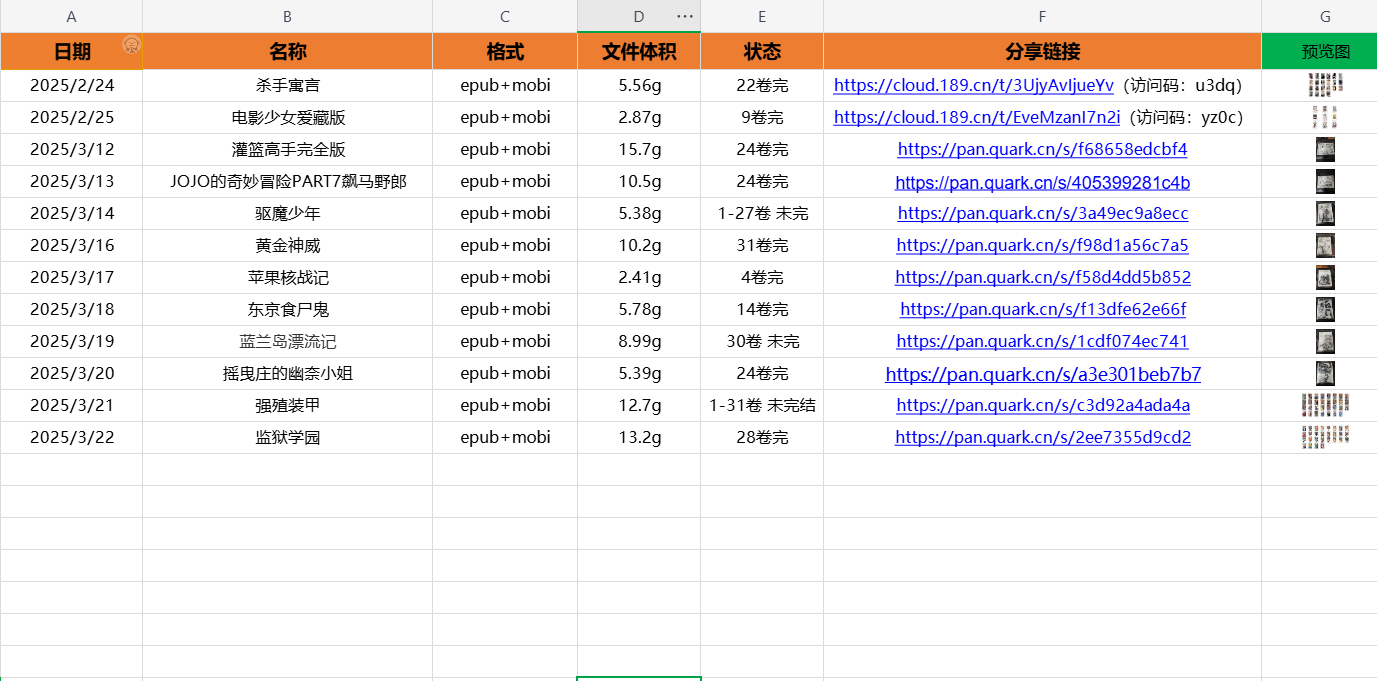This screenshot has height=681, width=1377.
Task: Open the quark link ending a3e301beb7b7
Action: pyautogui.click(x=1042, y=375)
